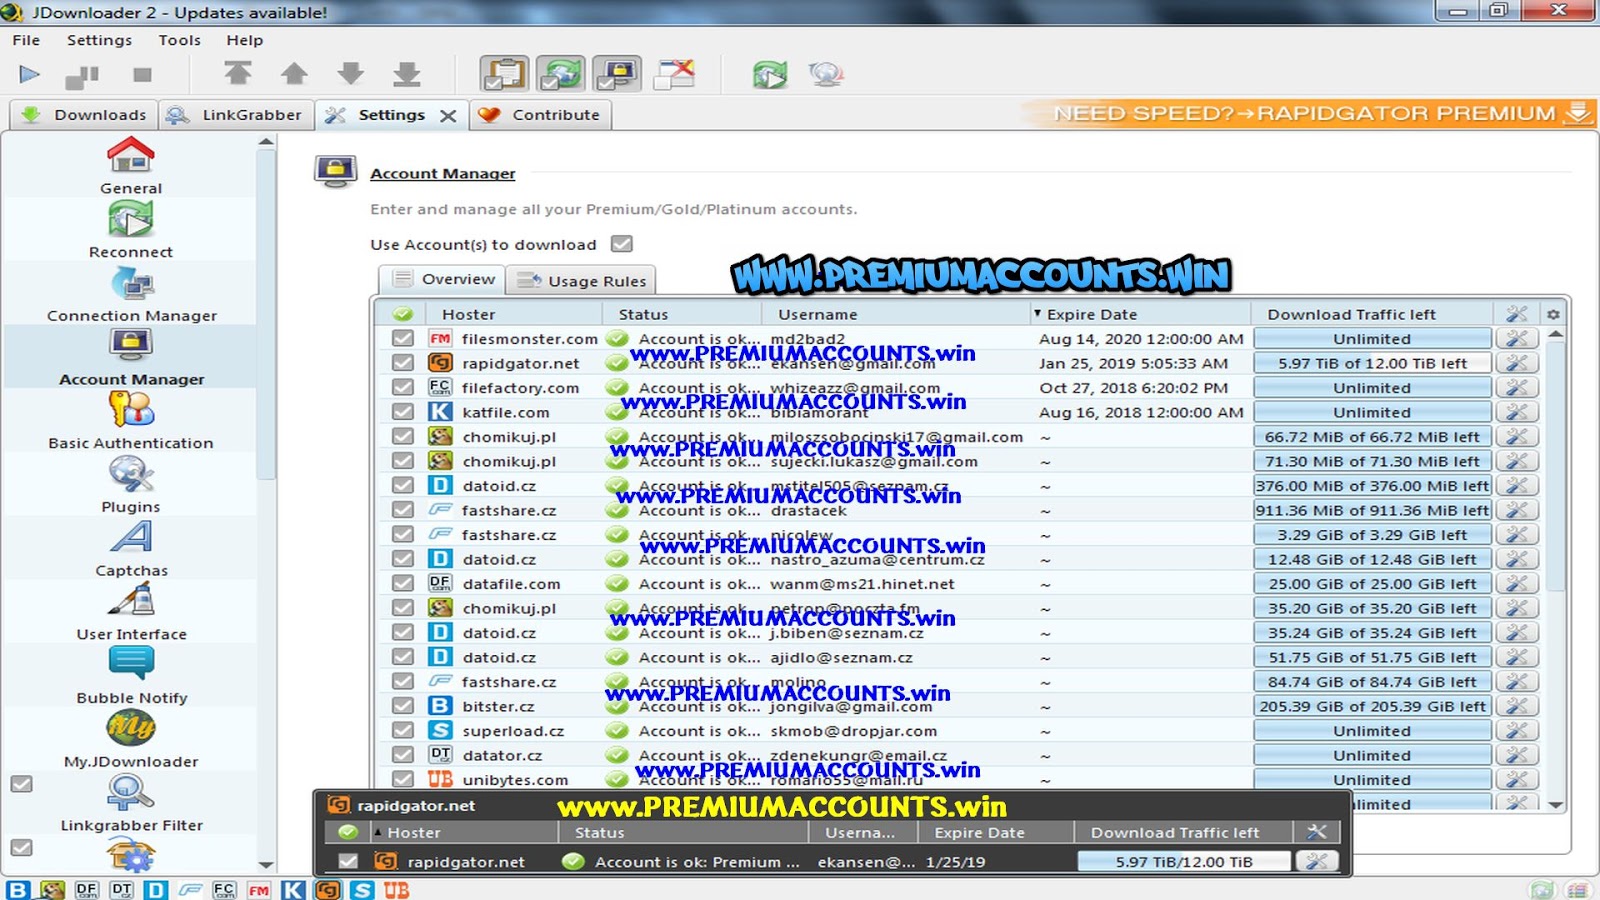Image resolution: width=1600 pixels, height=900 pixels.
Task: Toggle superload.cz account checkbox
Action: pyautogui.click(x=402, y=730)
